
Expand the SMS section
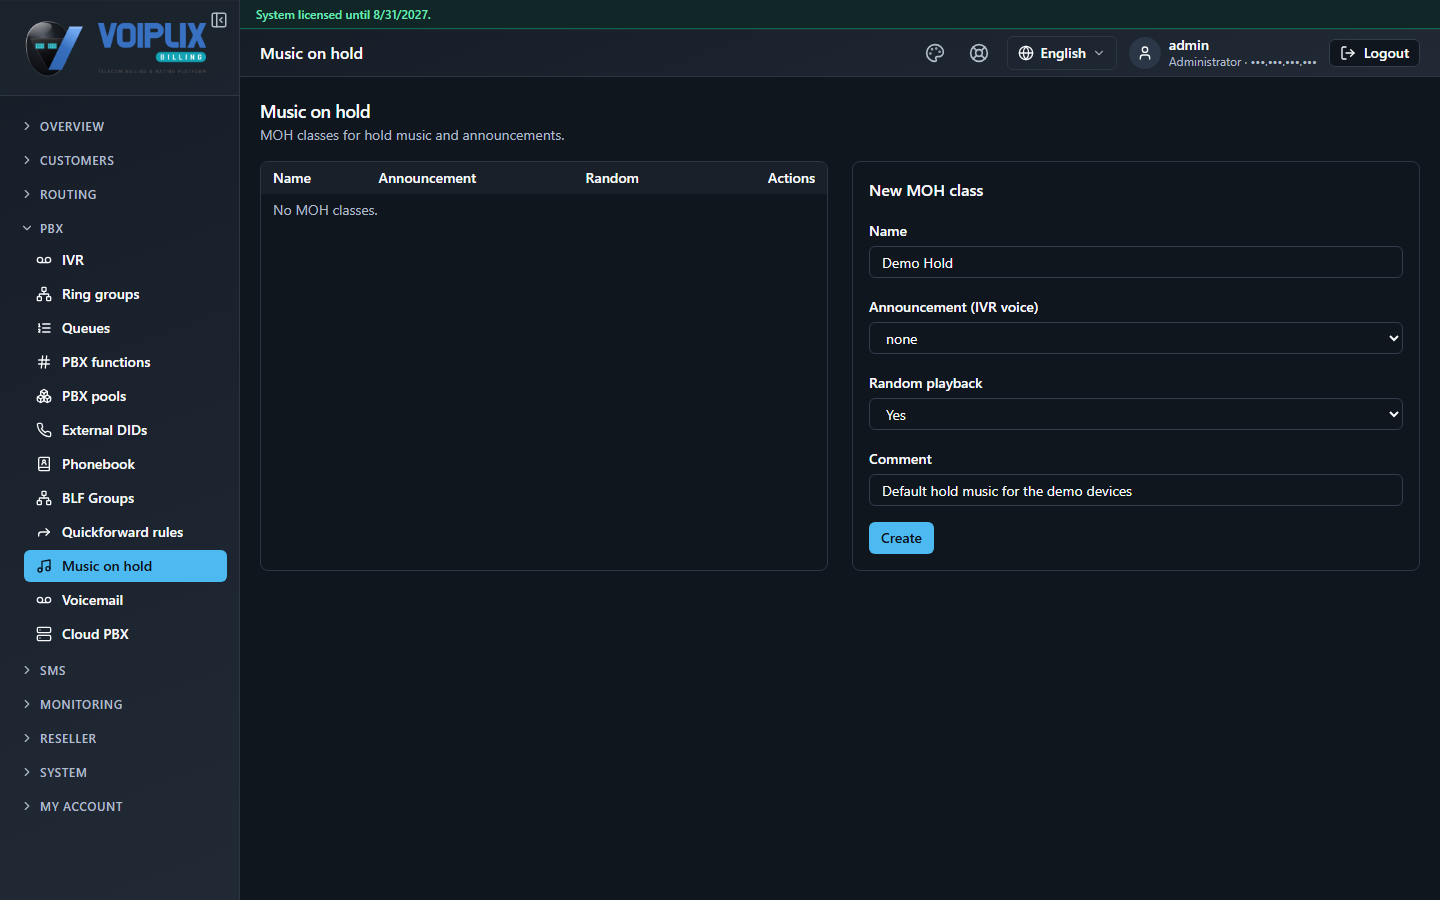[120, 670]
